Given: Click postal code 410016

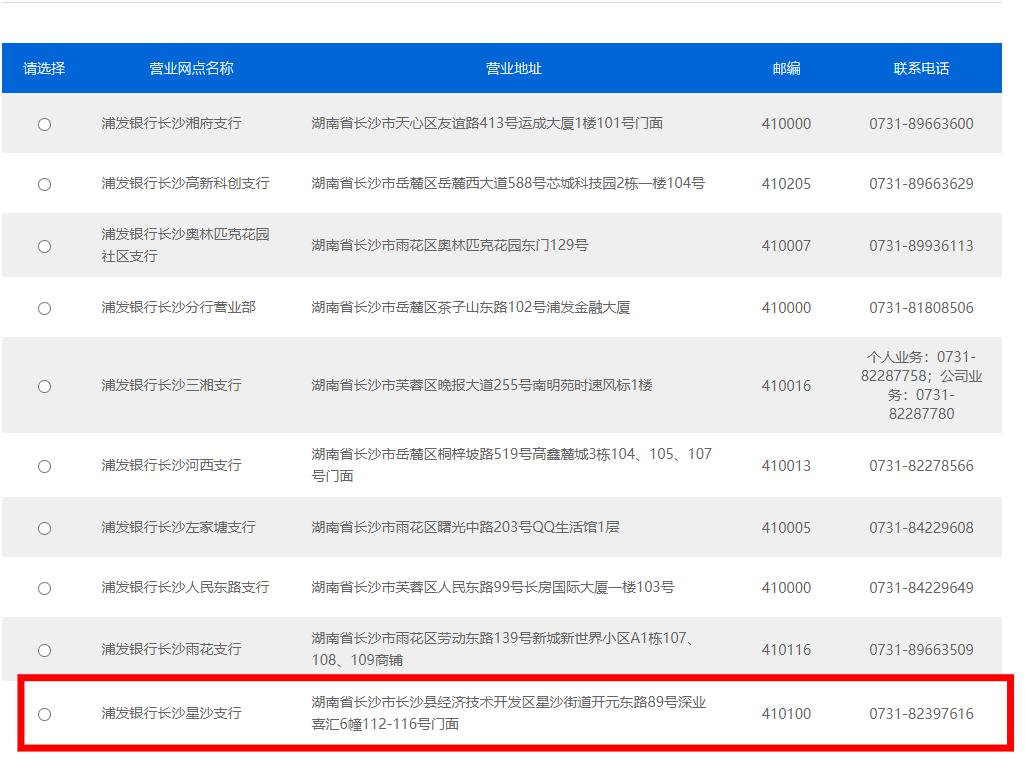Looking at the screenshot, I should [x=786, y=386].
